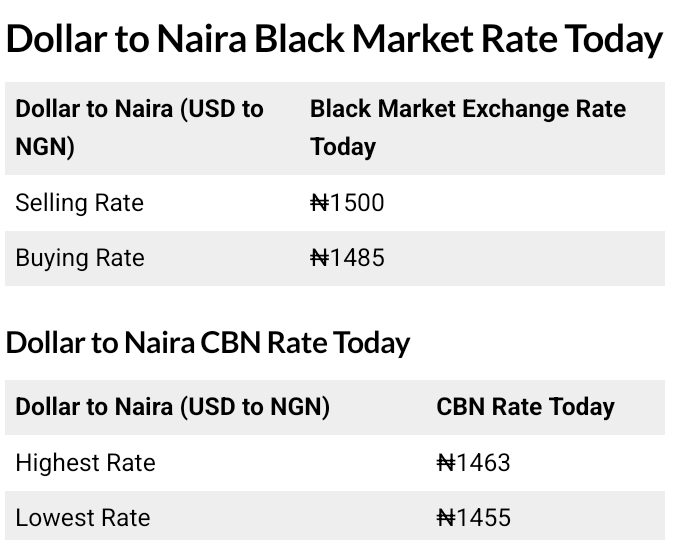Select the digits 1463 in Highest Rate row
This screenshot has width=673, height=540.
(483, 463)
